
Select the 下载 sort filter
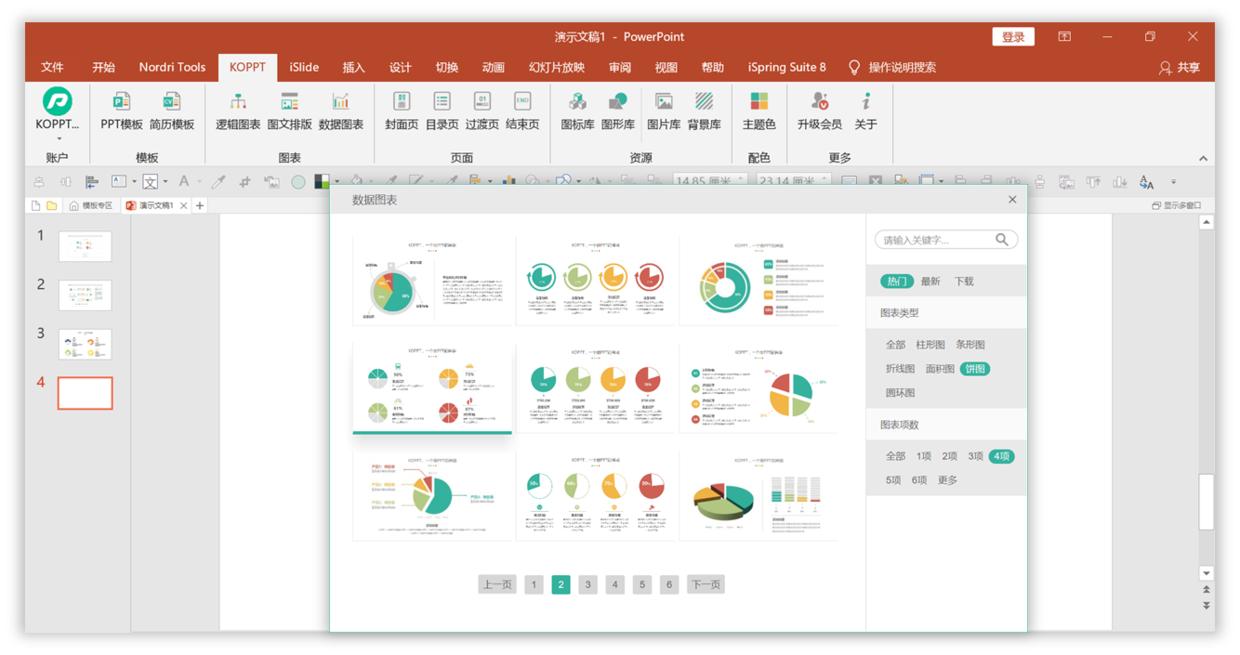point(963,281)
